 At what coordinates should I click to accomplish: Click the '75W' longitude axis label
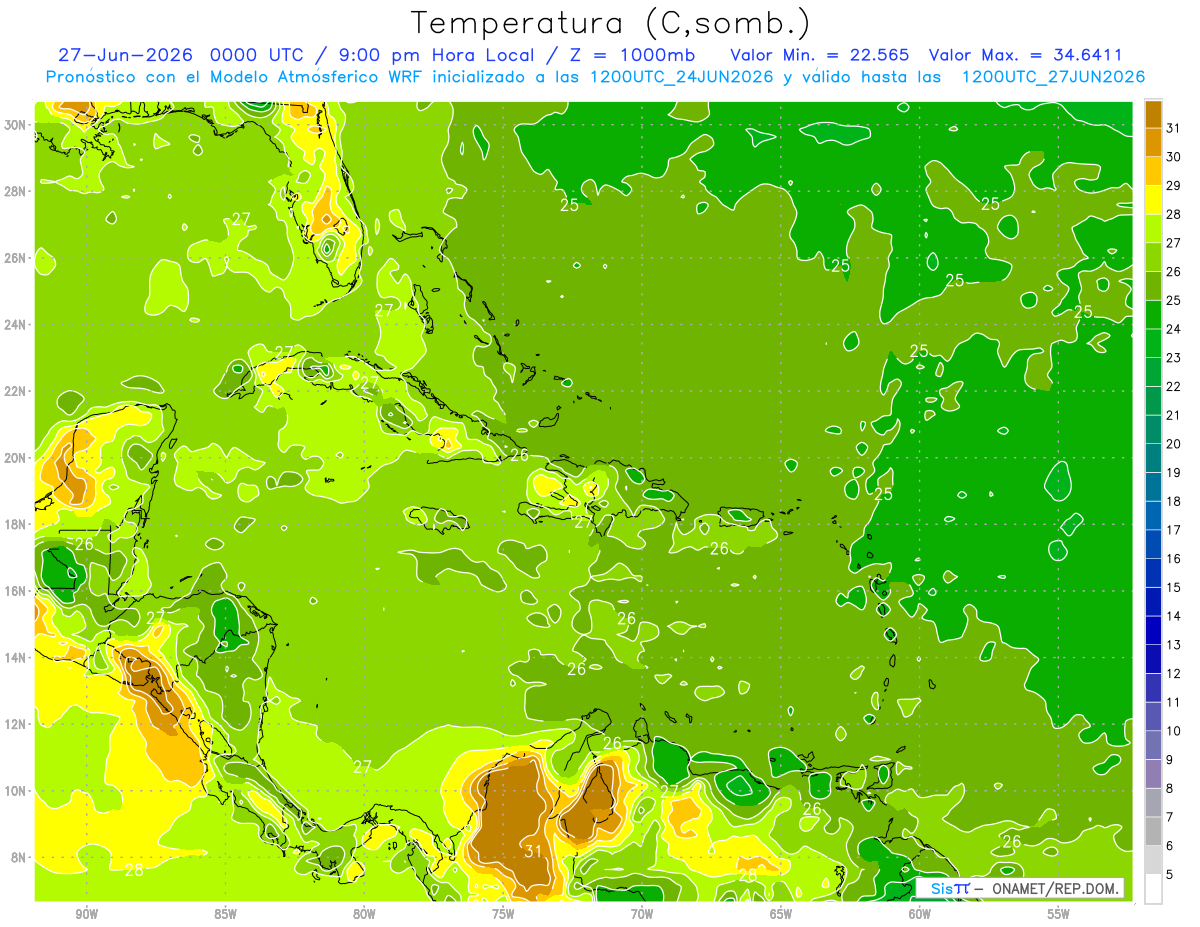click(503, 914)
